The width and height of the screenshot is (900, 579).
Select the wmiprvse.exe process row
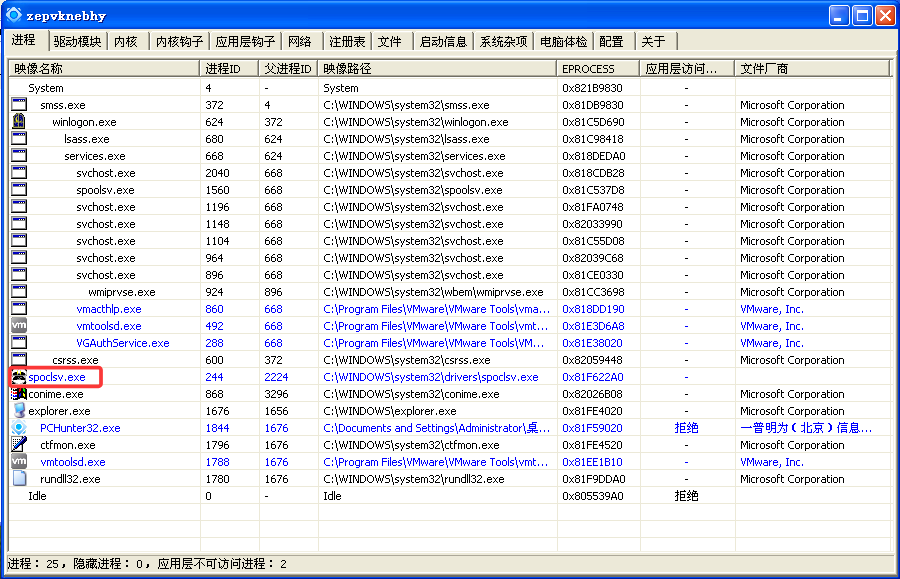(121, 292)
